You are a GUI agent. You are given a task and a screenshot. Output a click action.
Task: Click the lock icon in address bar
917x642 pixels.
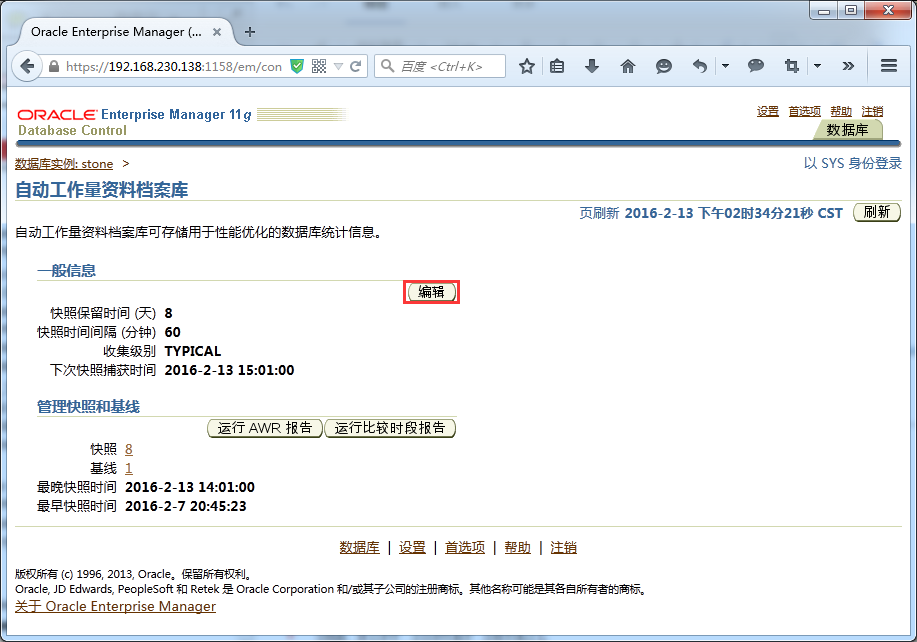(54, 67)
